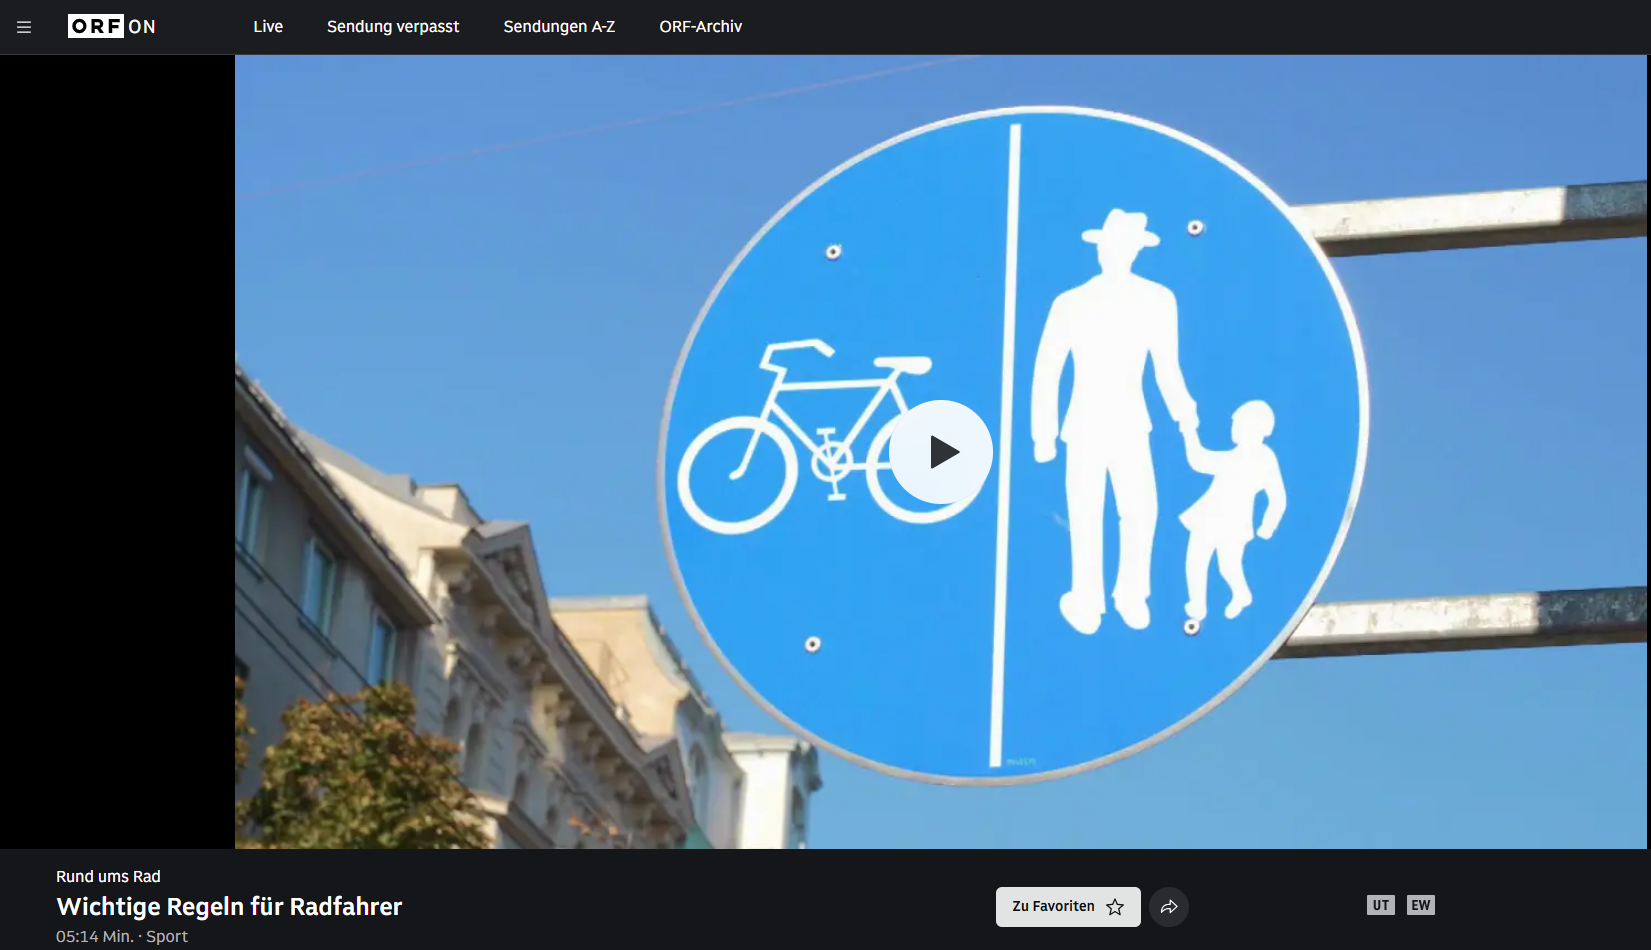
Task: Click the title Wichtige Regeln für Radfahrer
Action: point(229,906)
